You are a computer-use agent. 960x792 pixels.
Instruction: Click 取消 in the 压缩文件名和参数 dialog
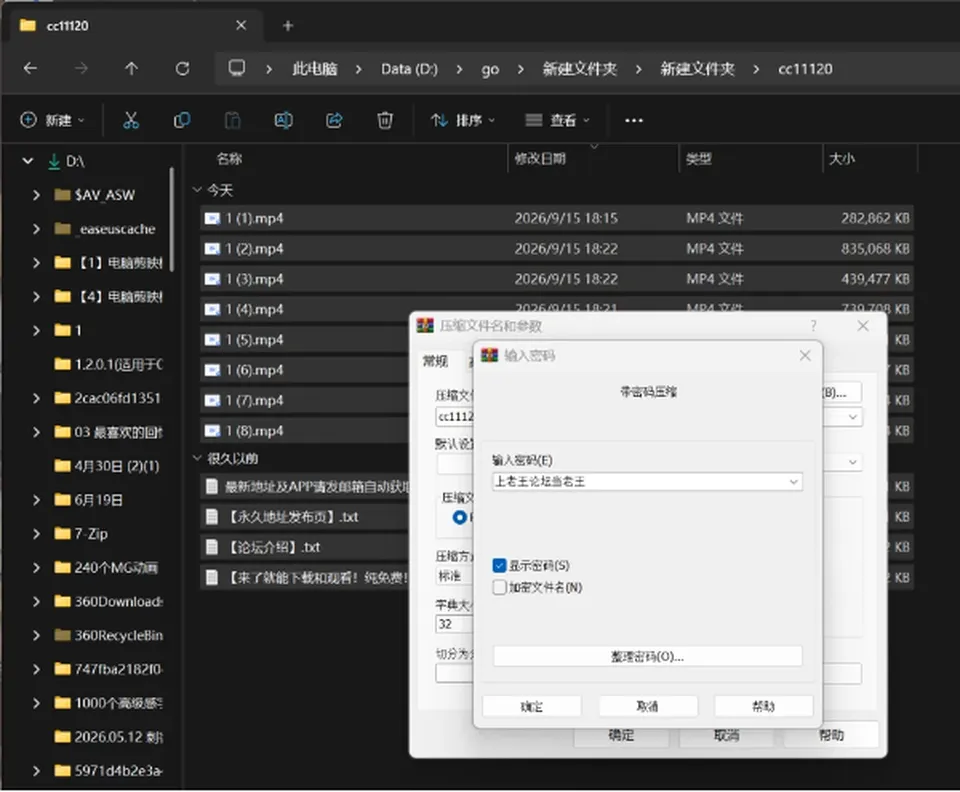coord(726,735)
